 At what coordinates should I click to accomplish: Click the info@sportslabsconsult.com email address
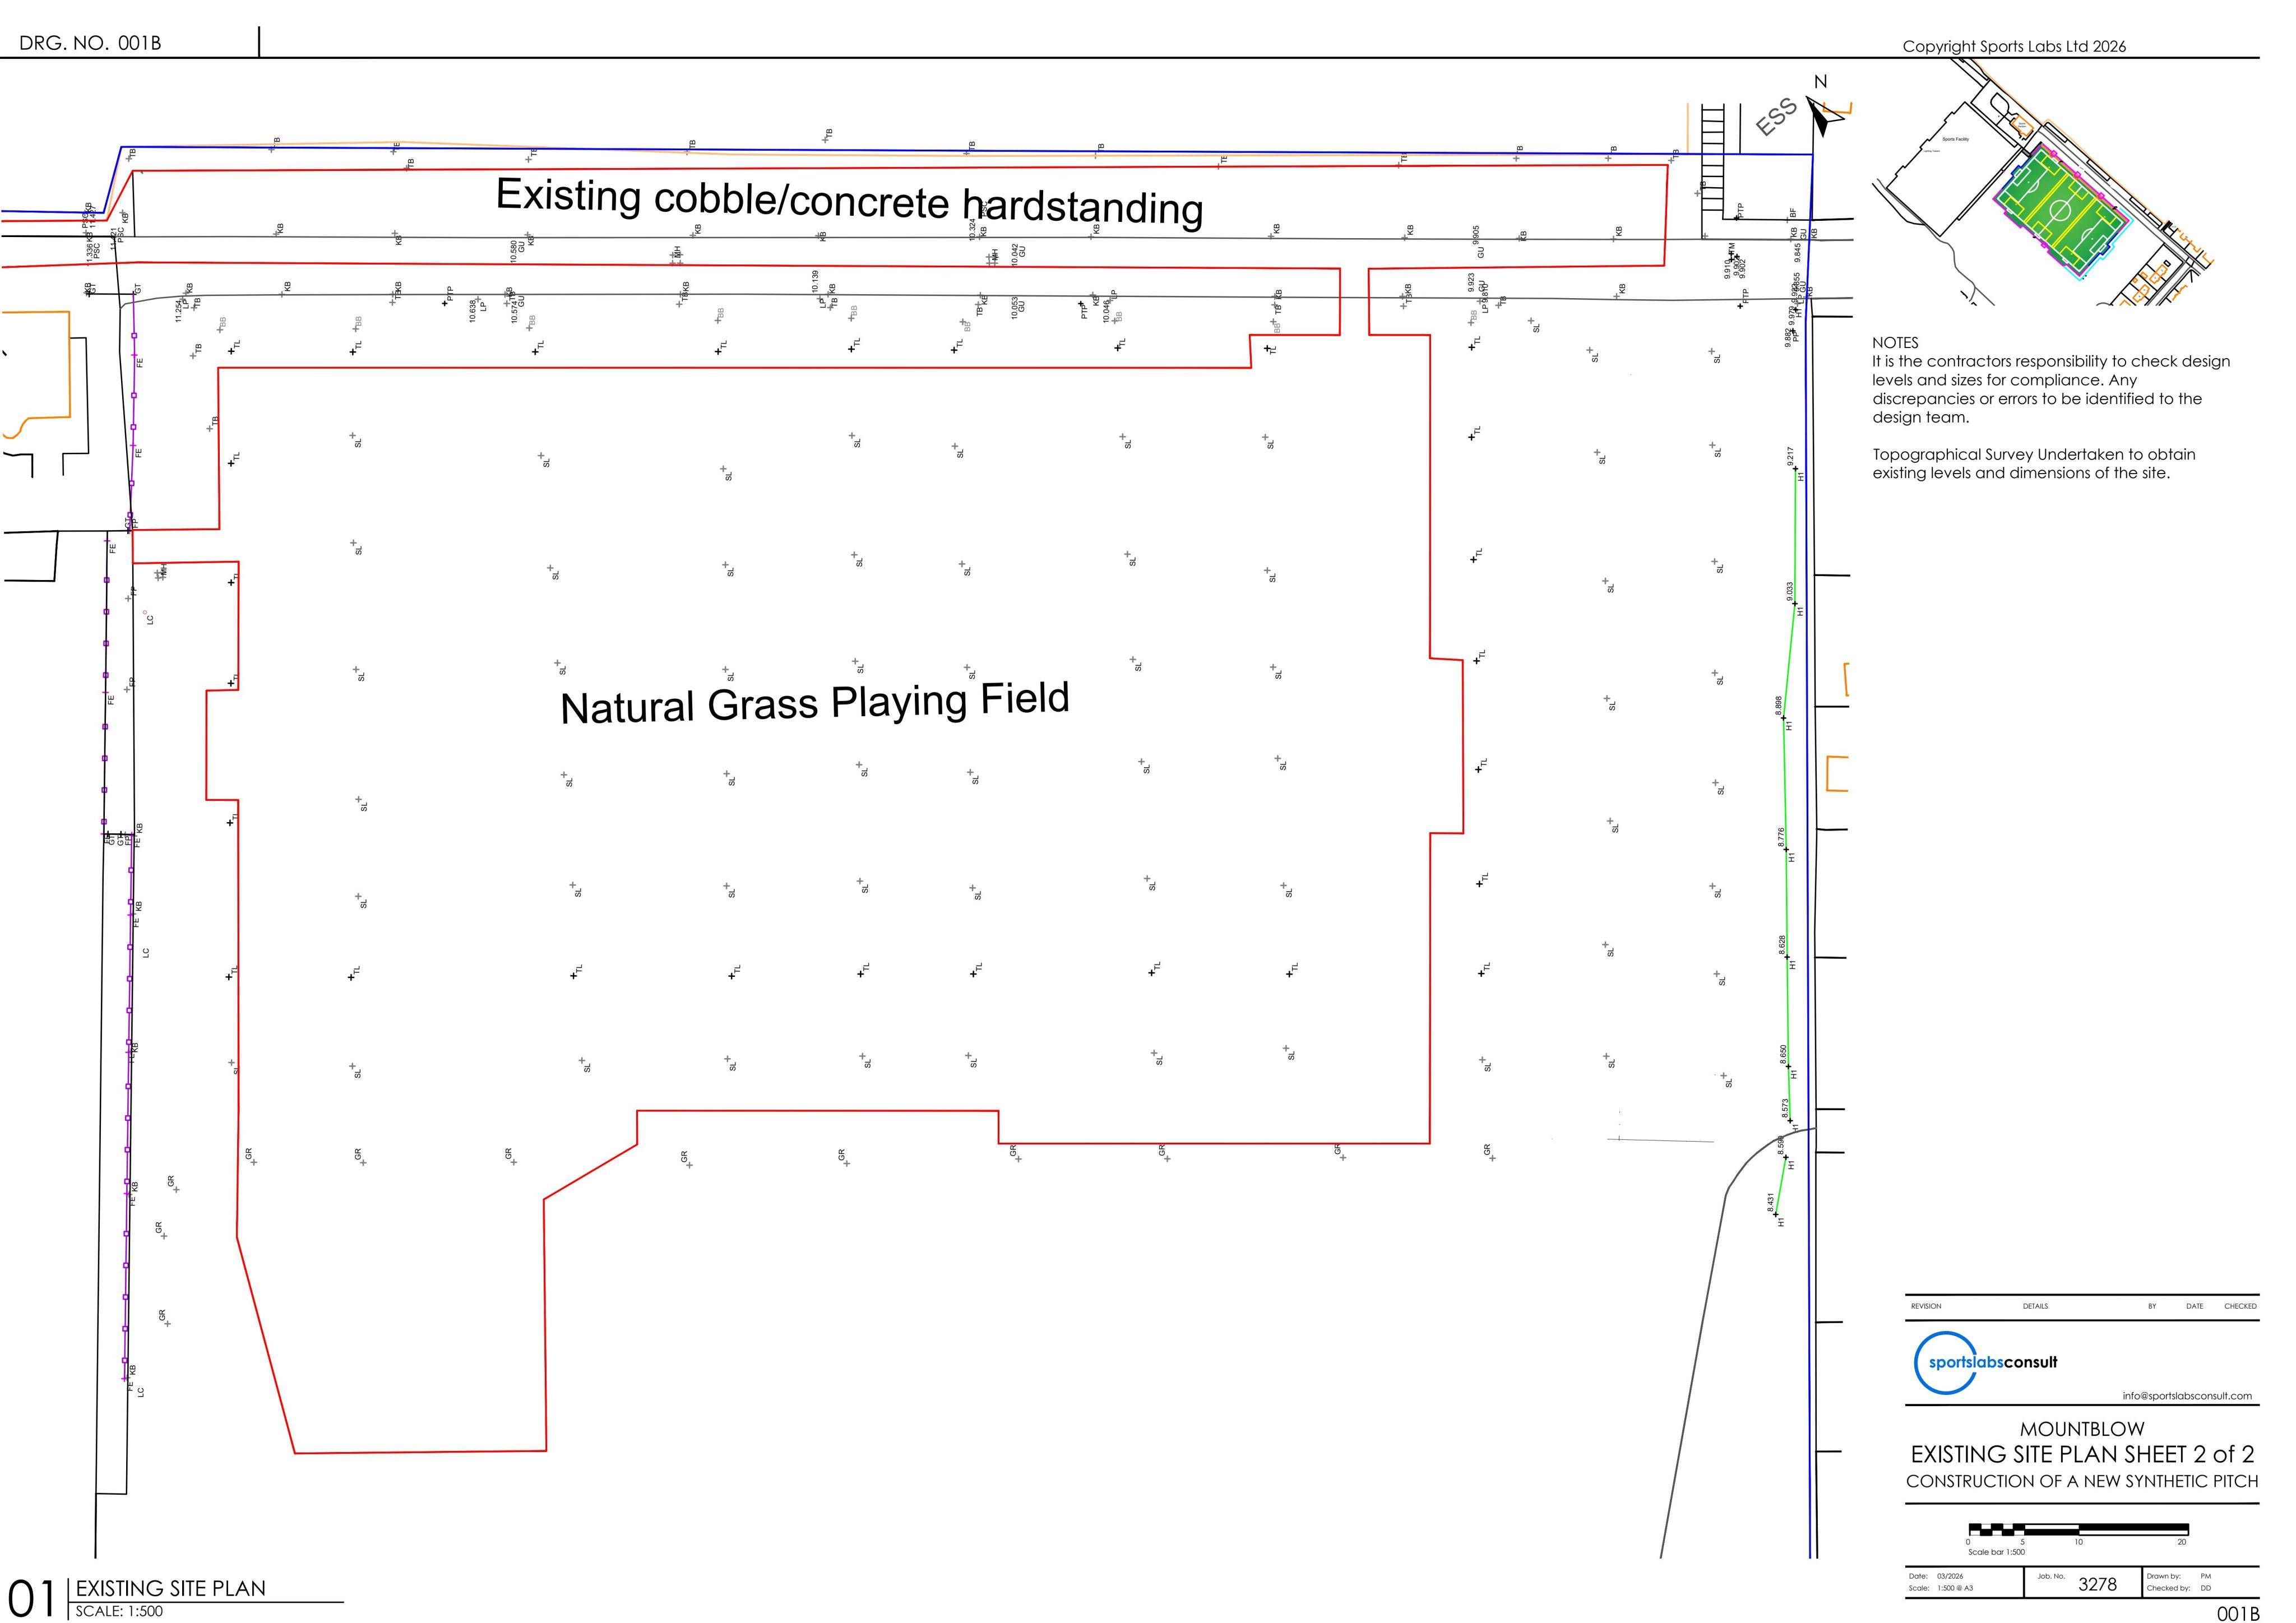click(2187, 1396)
